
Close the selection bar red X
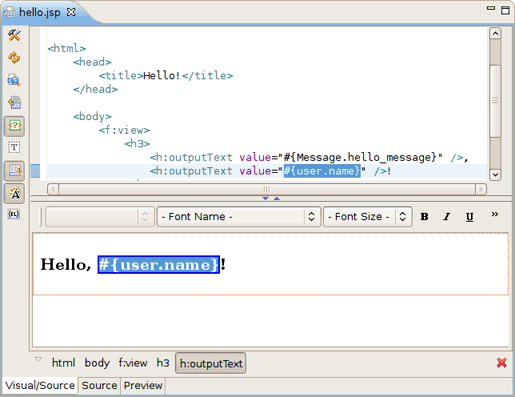pyautogui.click(x=501, y=363)
